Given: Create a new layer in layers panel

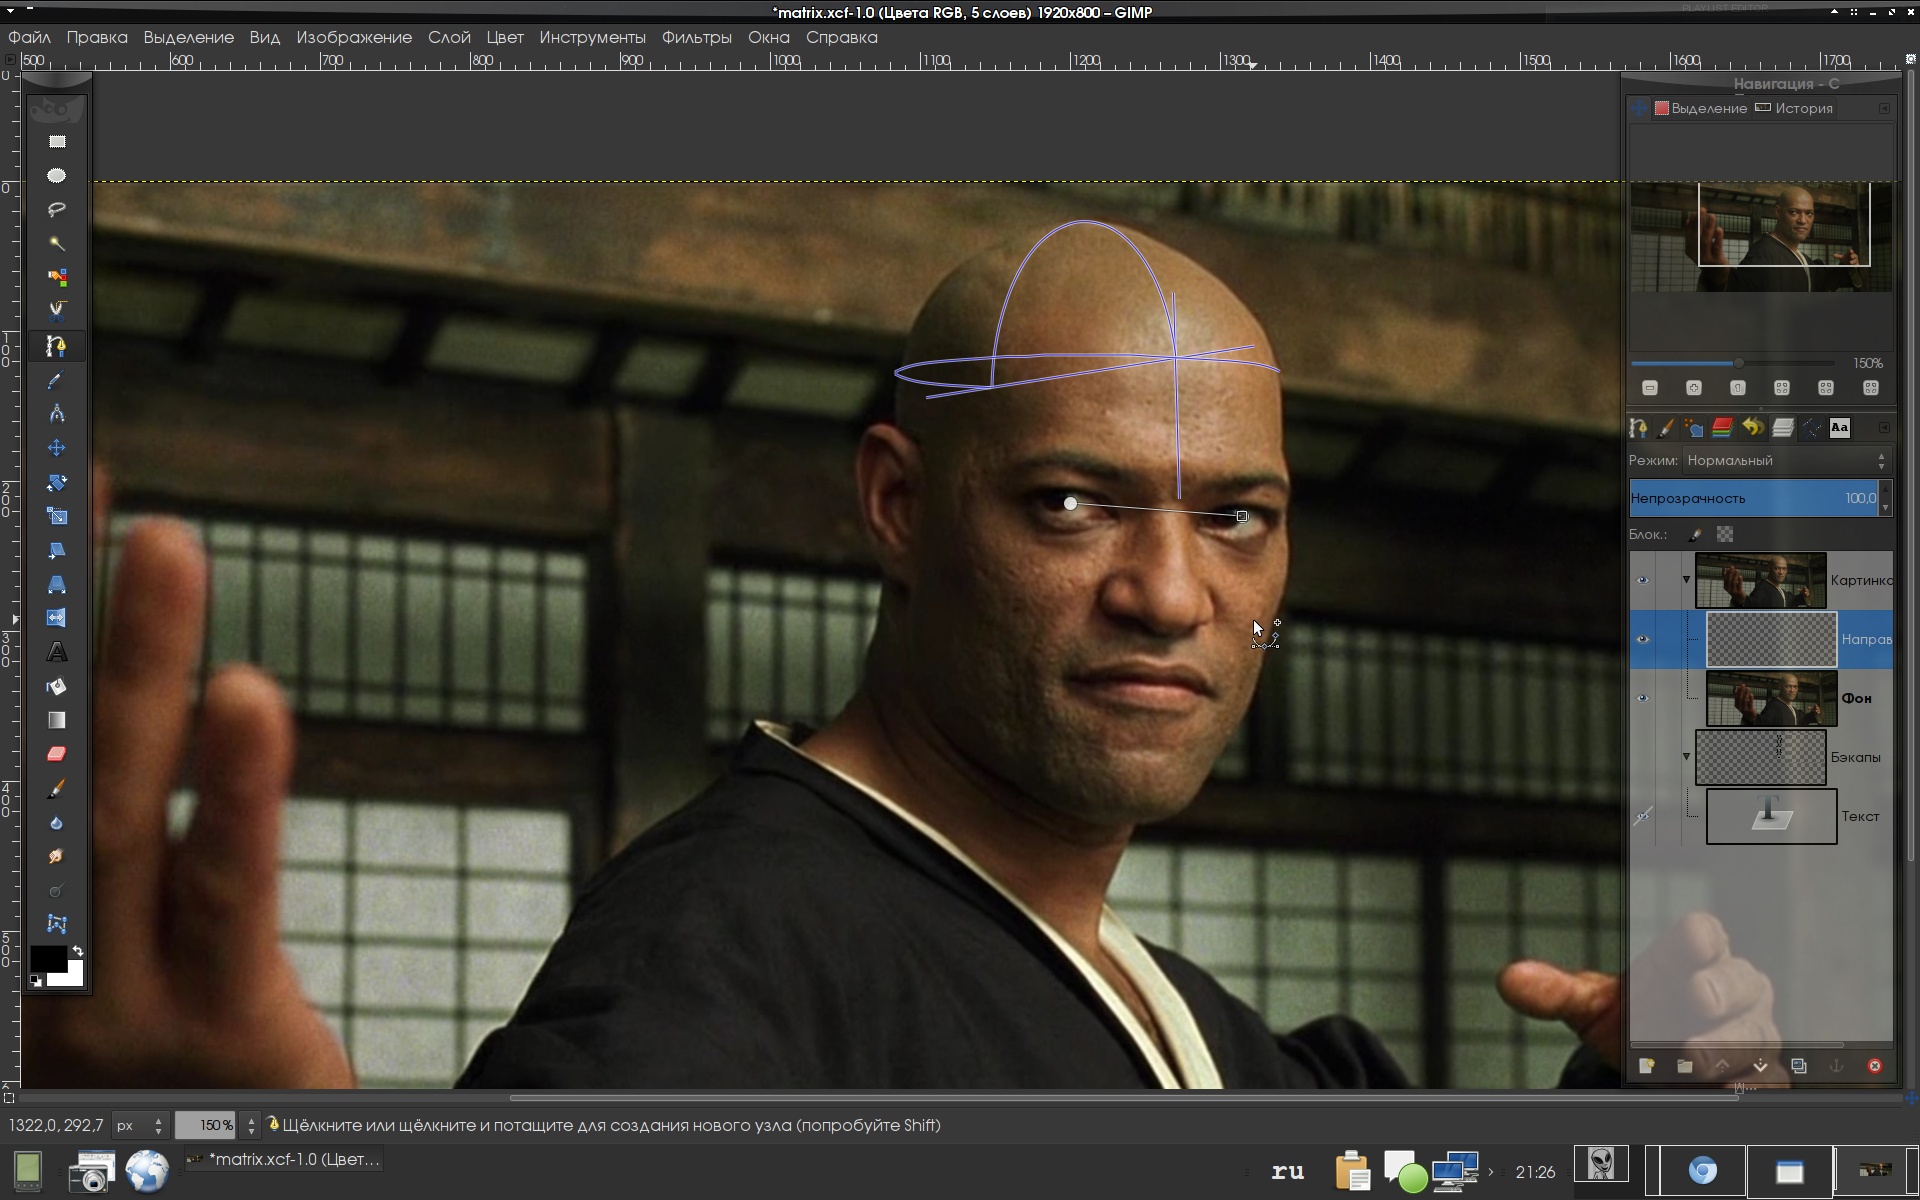Looking at the screenshot, I should pyautogui.click(x=1647, y=1066).
